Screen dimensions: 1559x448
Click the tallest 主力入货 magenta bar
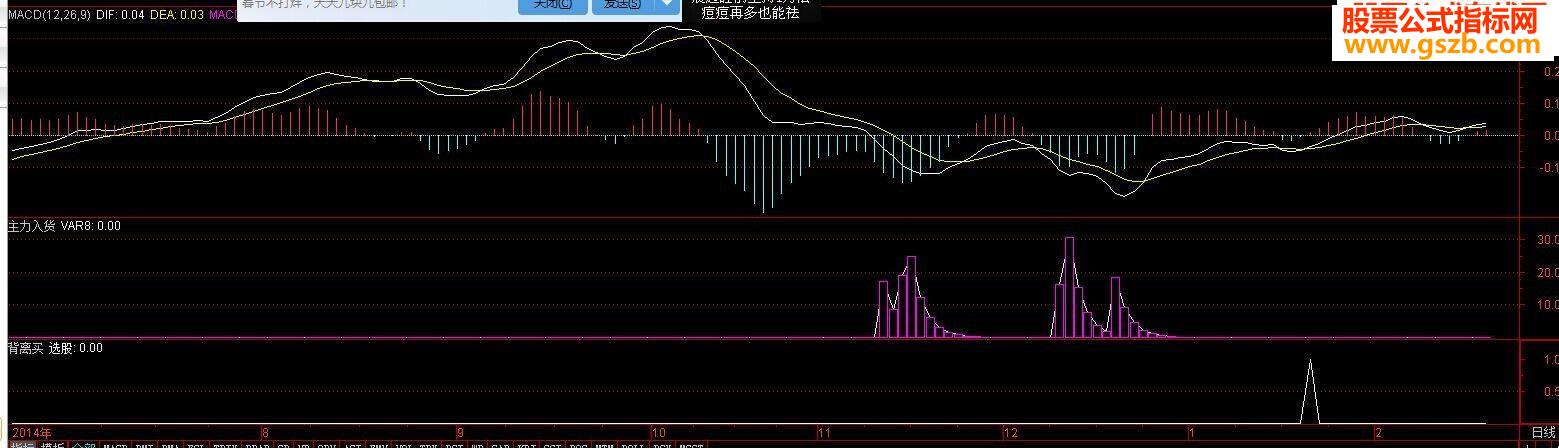coord(1069,287)
